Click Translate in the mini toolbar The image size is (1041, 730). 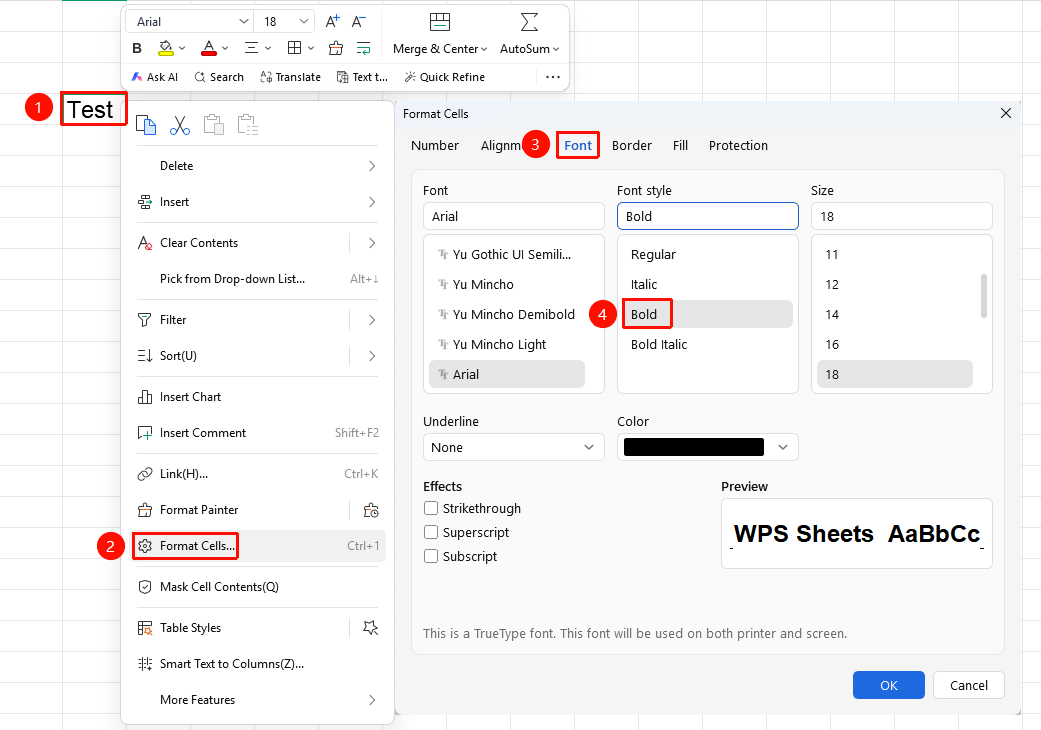(290, 77)
